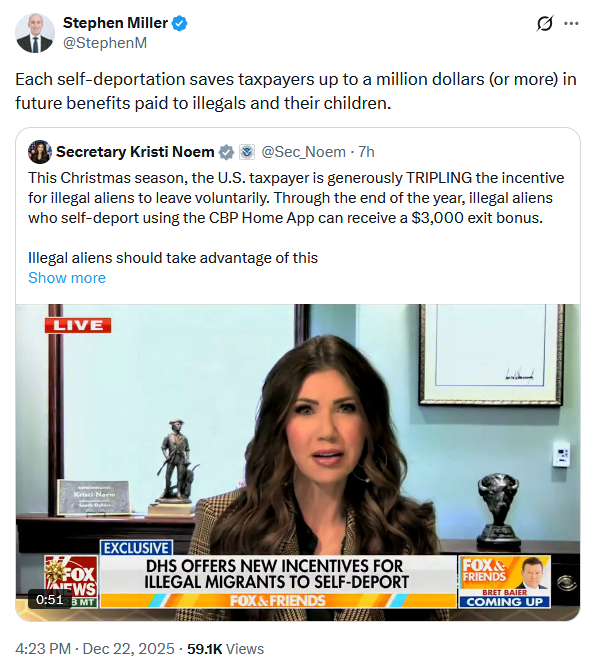Click the 7h timestamp on quoted post
Viewport: 593px width, 671px height.
[366, 152]
